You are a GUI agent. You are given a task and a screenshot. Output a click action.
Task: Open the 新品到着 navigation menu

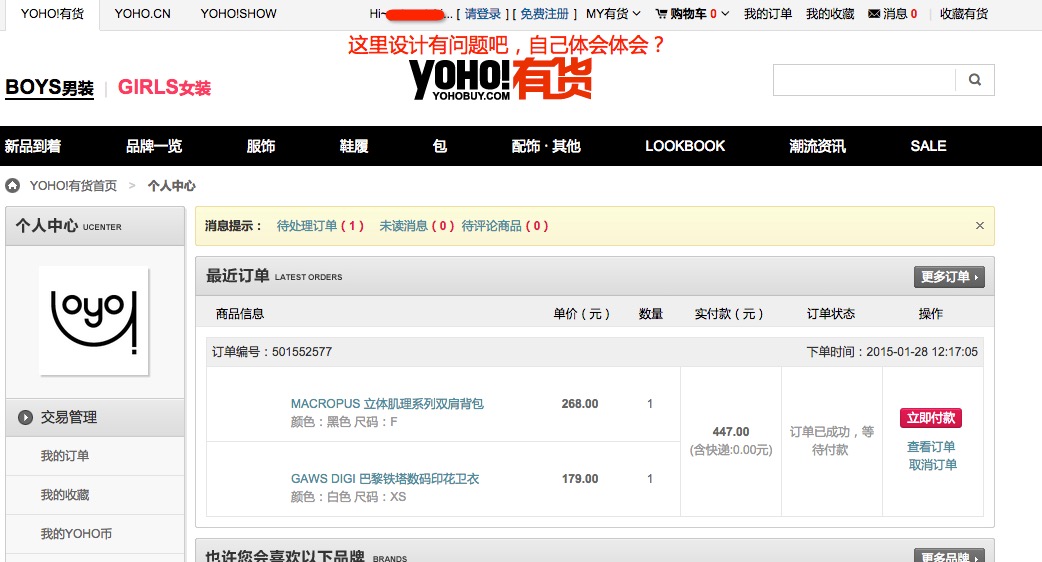(x=33, y=146)
